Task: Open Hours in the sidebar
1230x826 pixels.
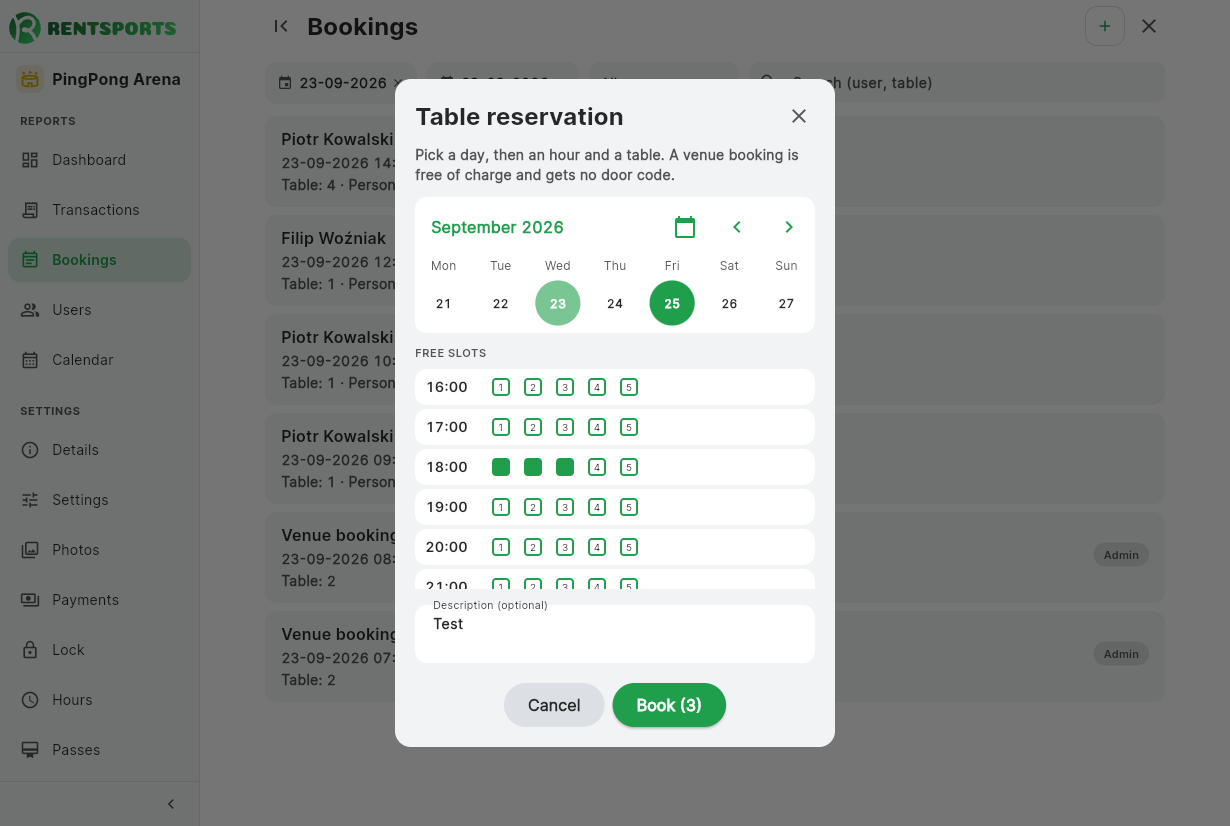Action: 100,700
